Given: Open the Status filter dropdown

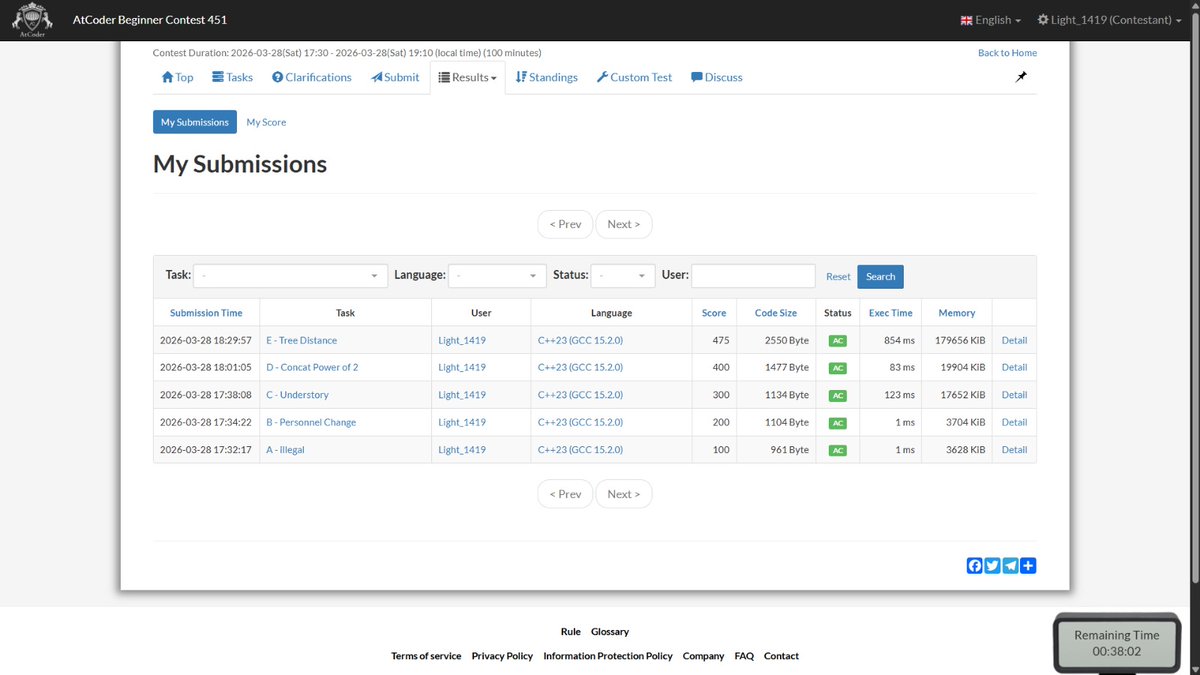Looking at the screenshot, I should (623, 276).
